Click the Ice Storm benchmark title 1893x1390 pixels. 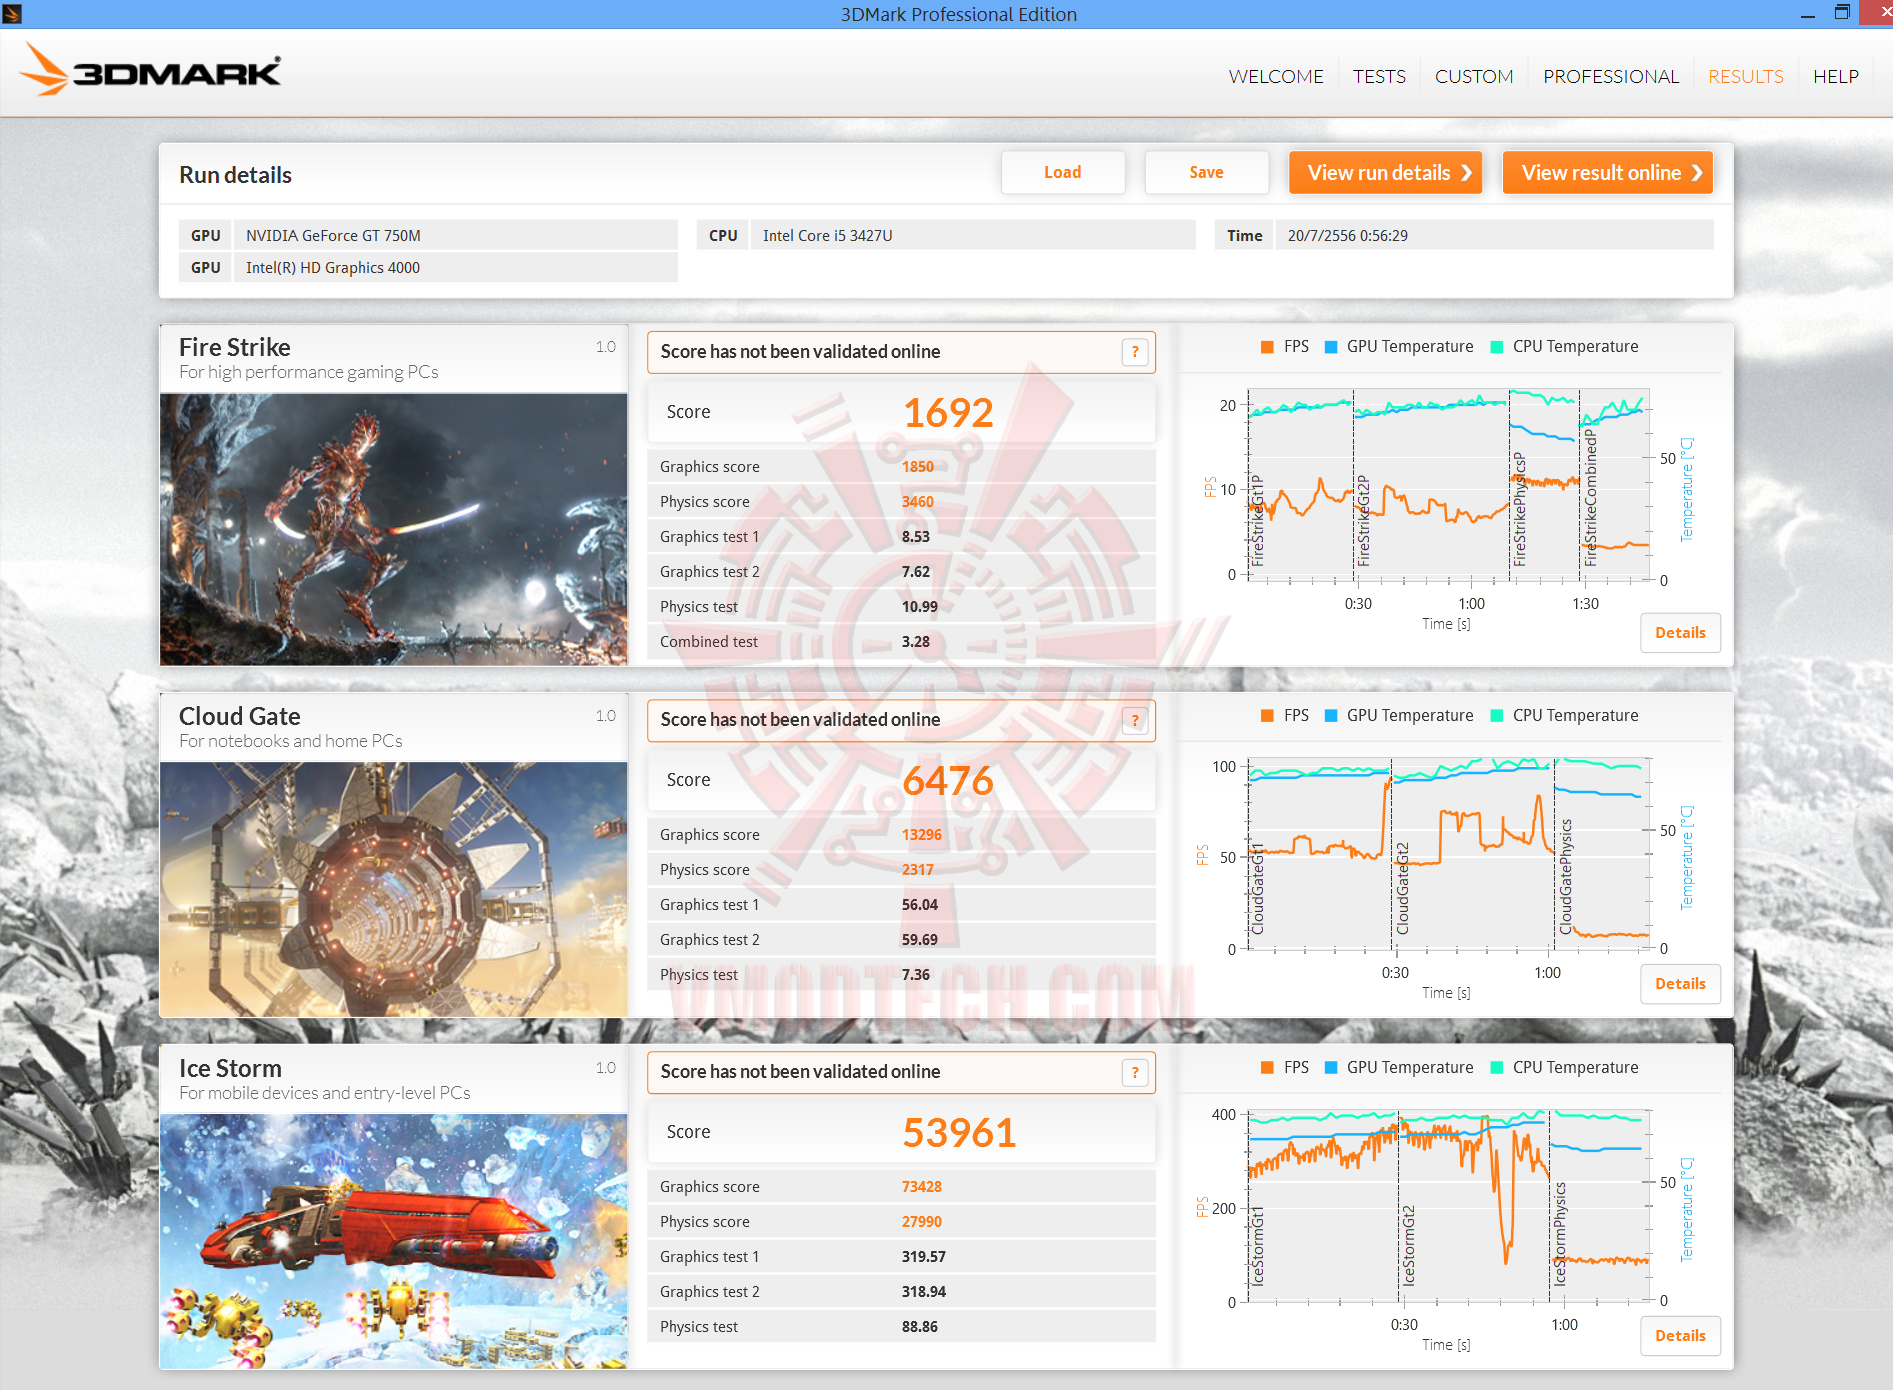coord(230,1068)
